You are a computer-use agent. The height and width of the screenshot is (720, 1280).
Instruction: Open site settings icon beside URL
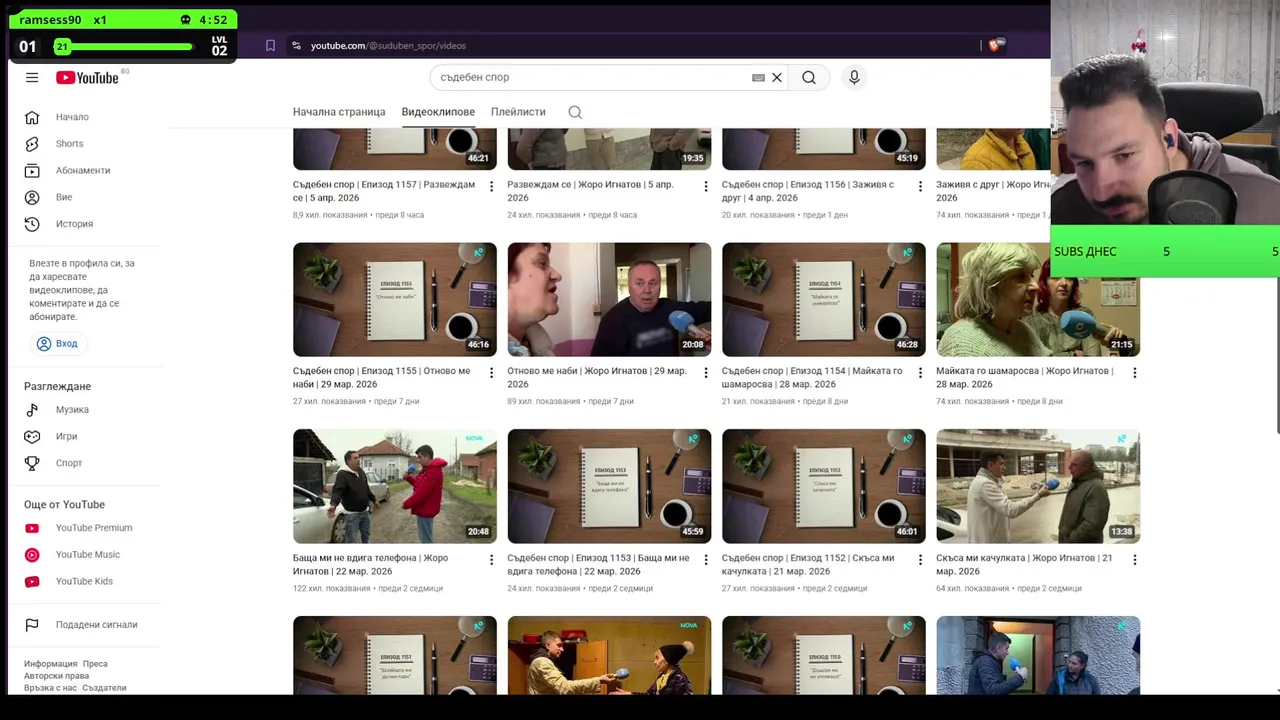[x=296, y=45]
